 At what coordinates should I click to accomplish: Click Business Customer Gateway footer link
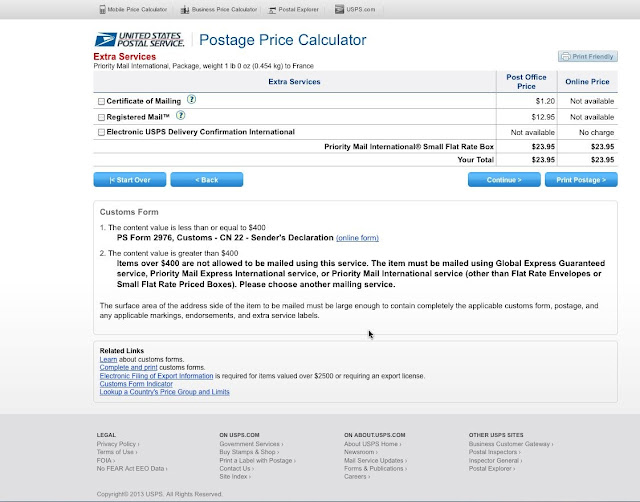[x=511, y=444]
